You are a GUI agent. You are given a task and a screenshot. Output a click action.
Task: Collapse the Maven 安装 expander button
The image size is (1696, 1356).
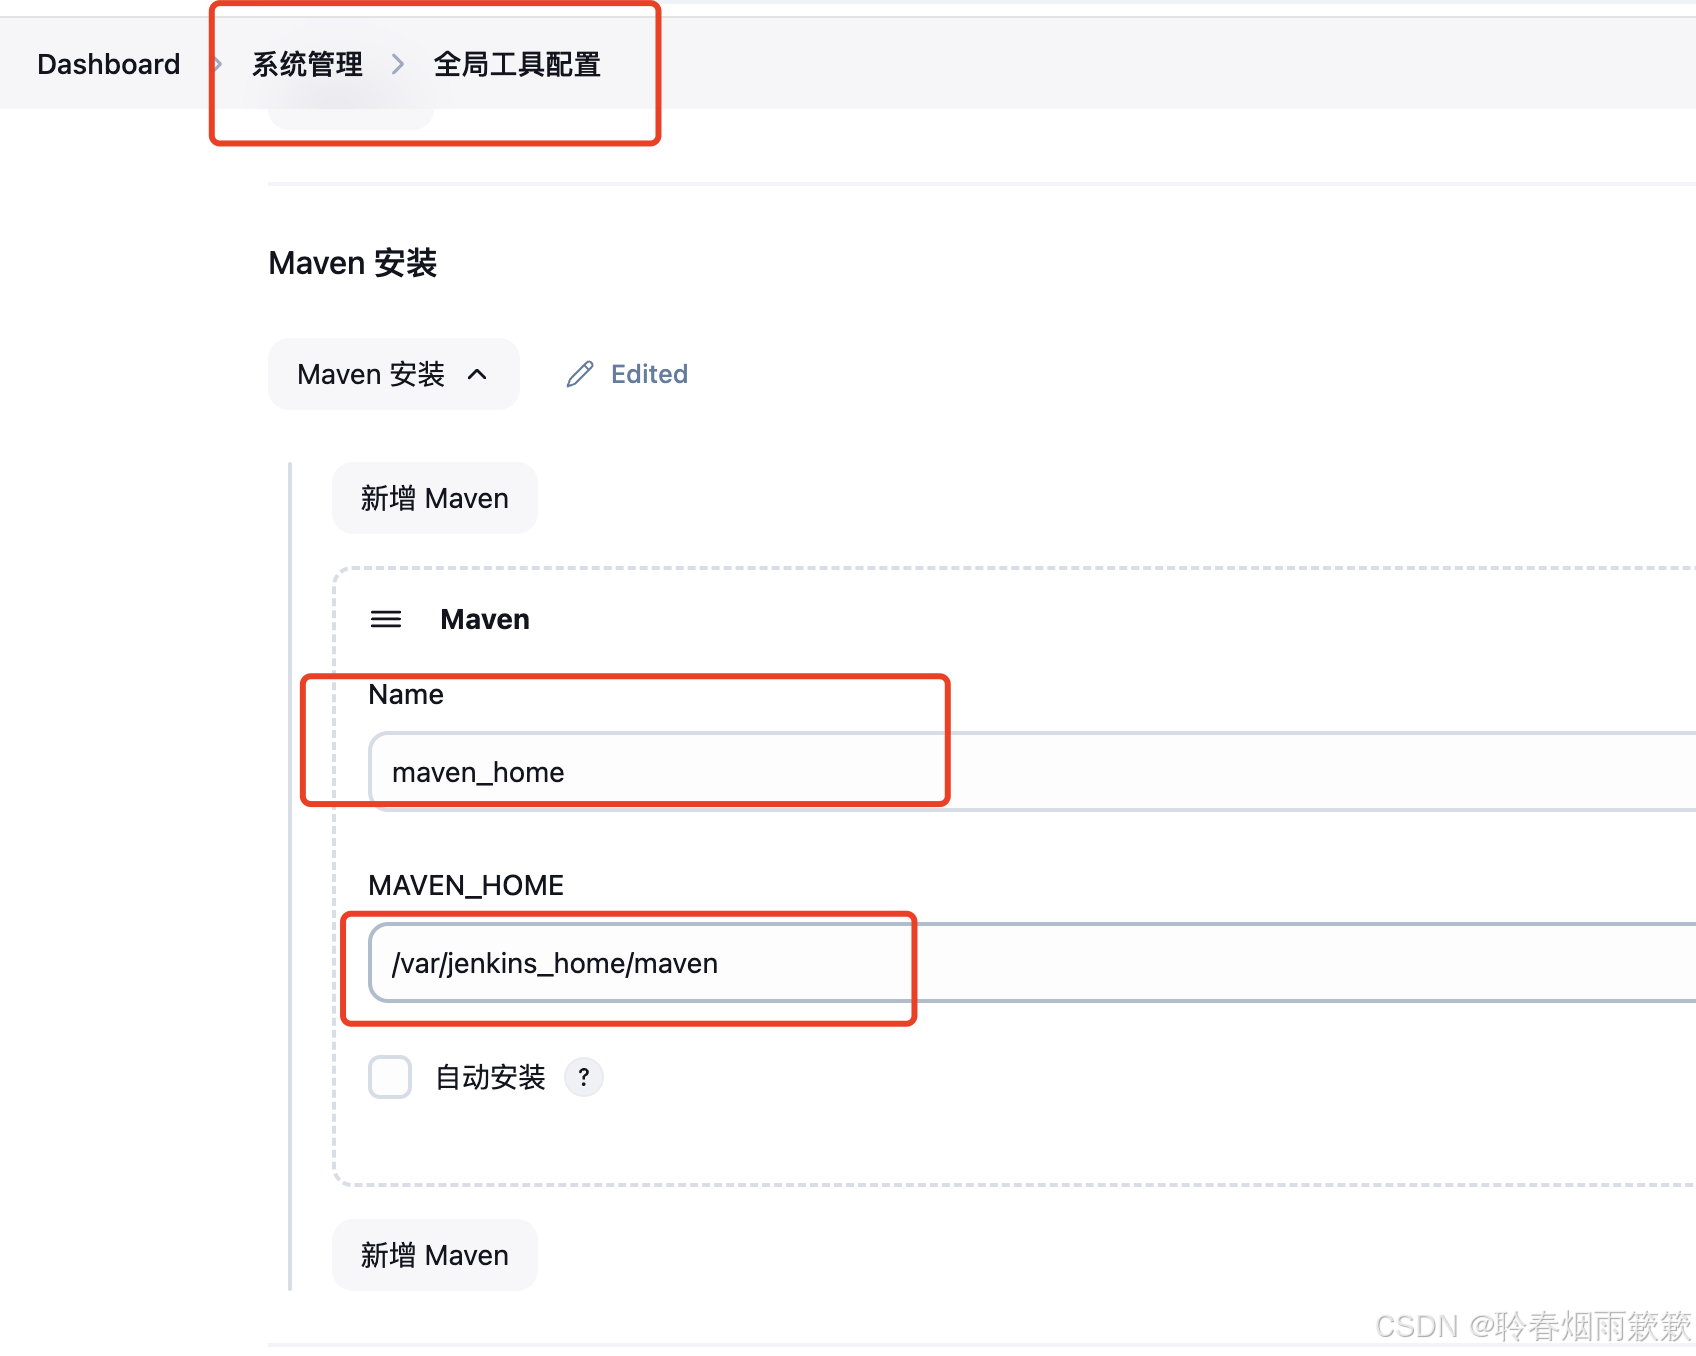point(394,374)
